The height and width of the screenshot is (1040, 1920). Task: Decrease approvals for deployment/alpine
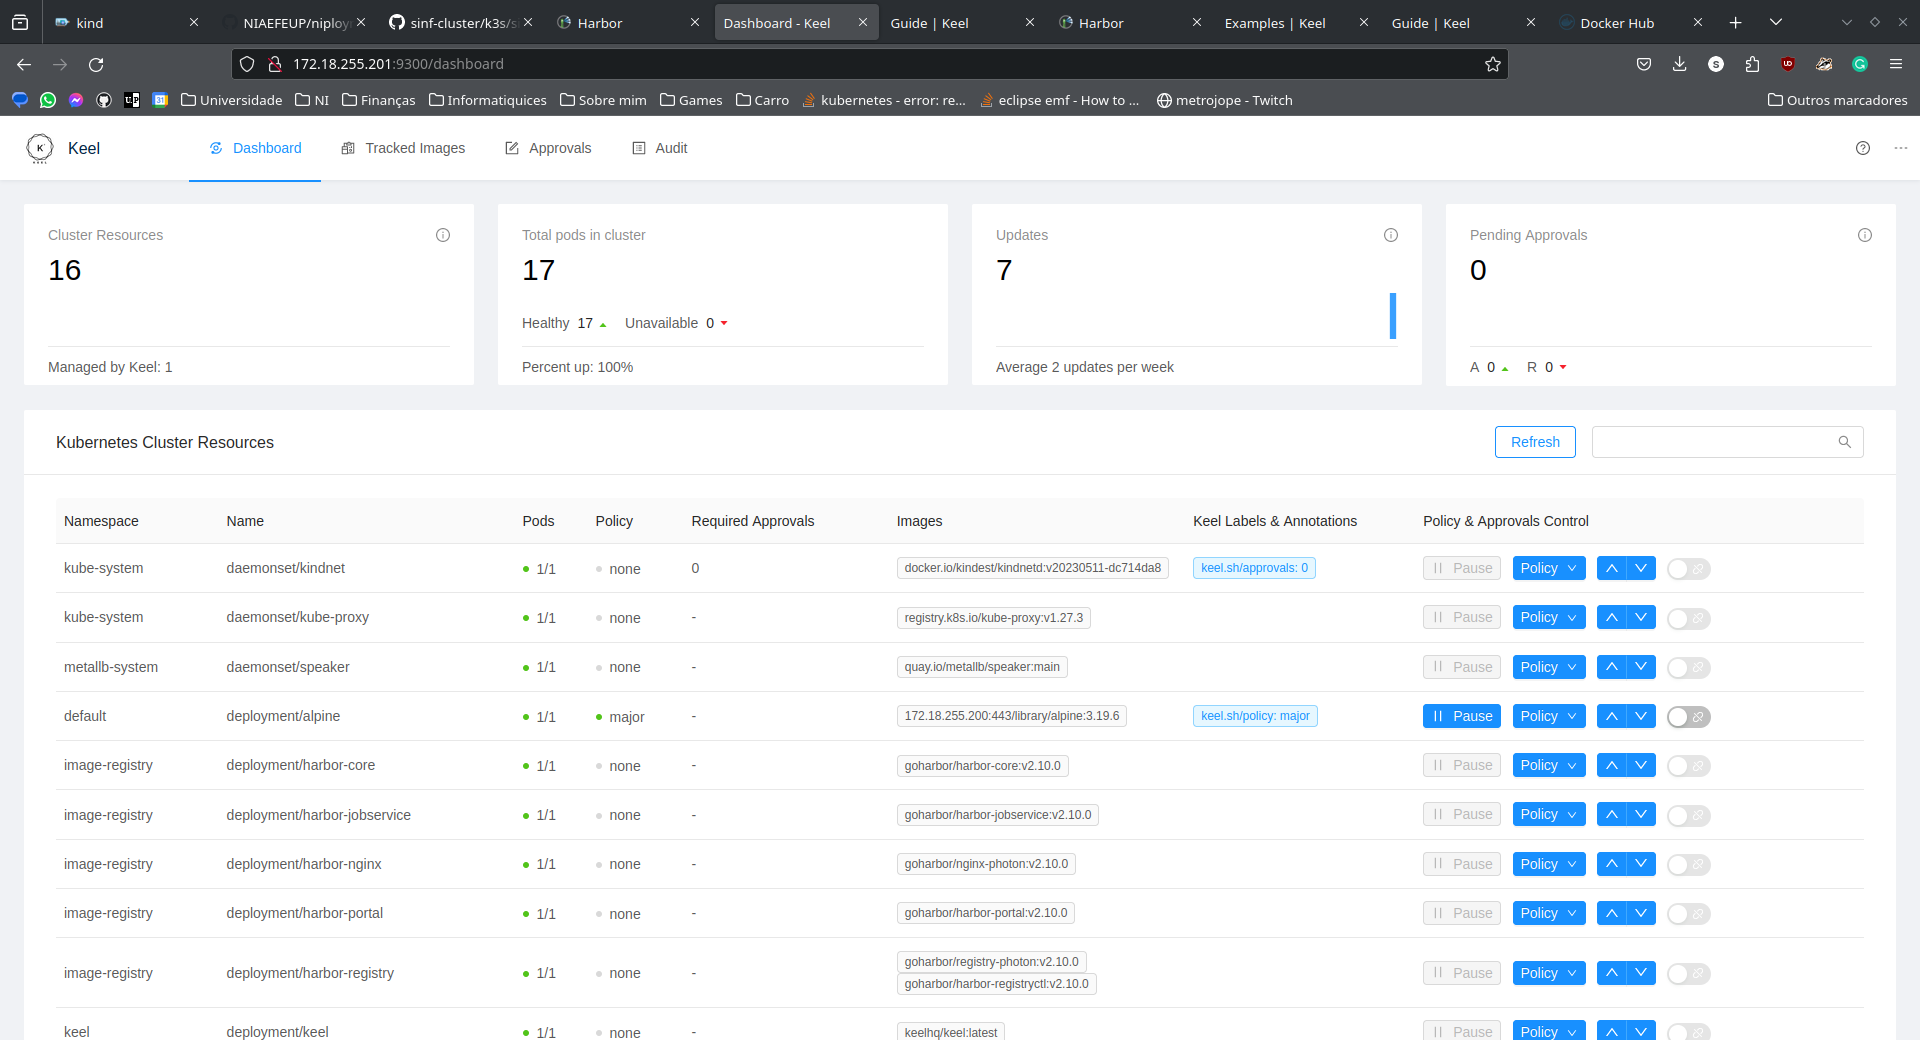pos(1641,716)
